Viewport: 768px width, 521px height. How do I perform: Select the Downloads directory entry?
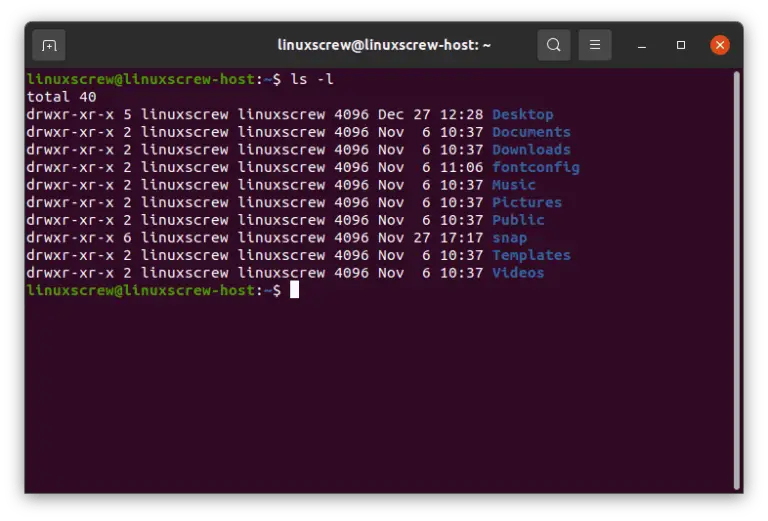(x=531, y=150)
